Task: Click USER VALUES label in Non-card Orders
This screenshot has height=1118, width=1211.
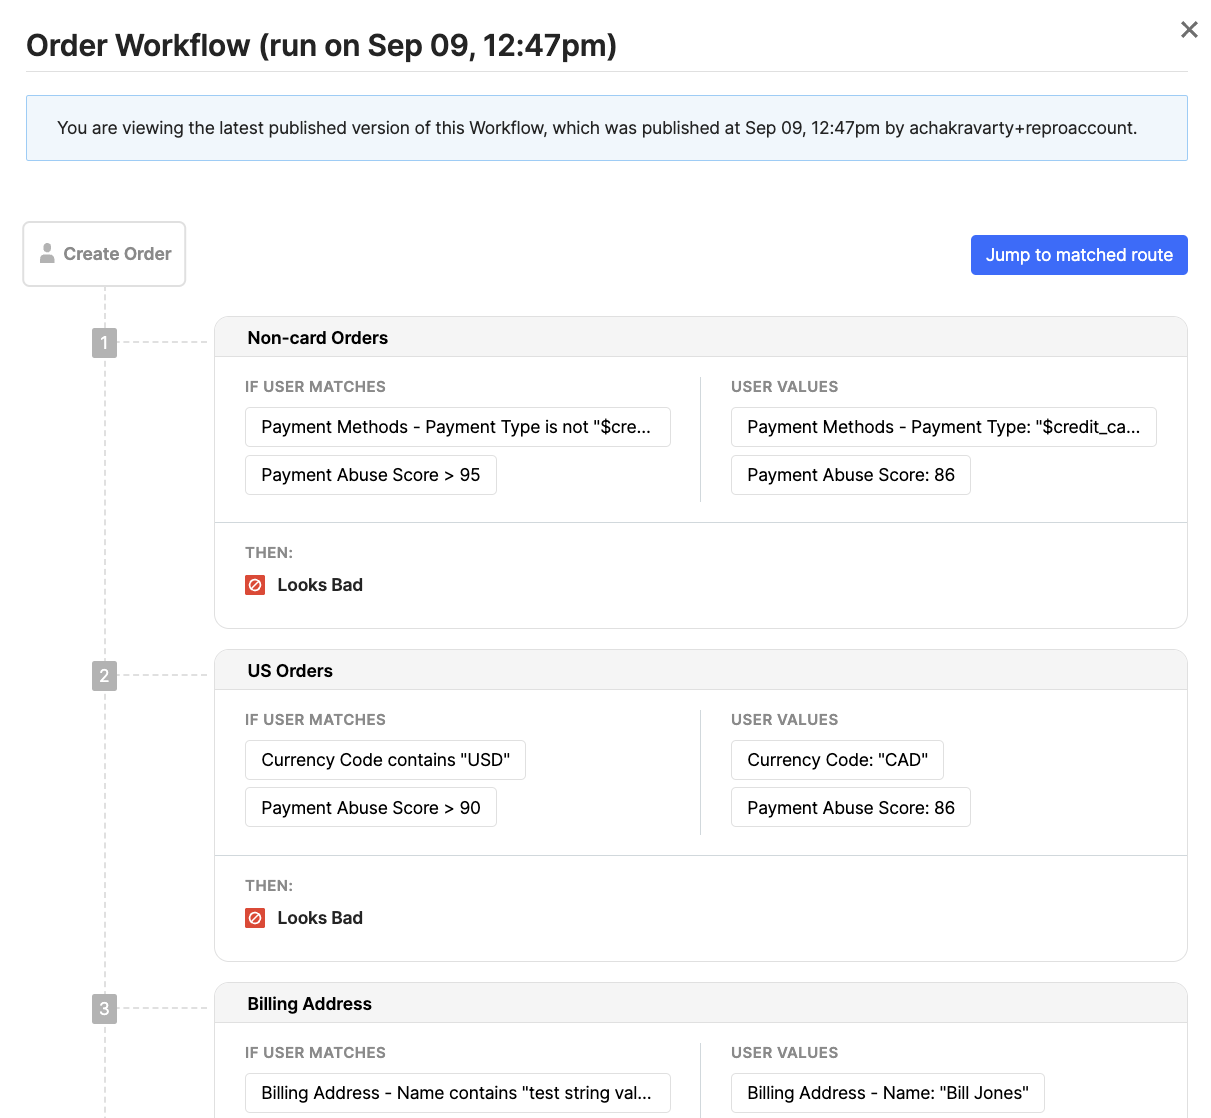Action: [x=785, y=387]
